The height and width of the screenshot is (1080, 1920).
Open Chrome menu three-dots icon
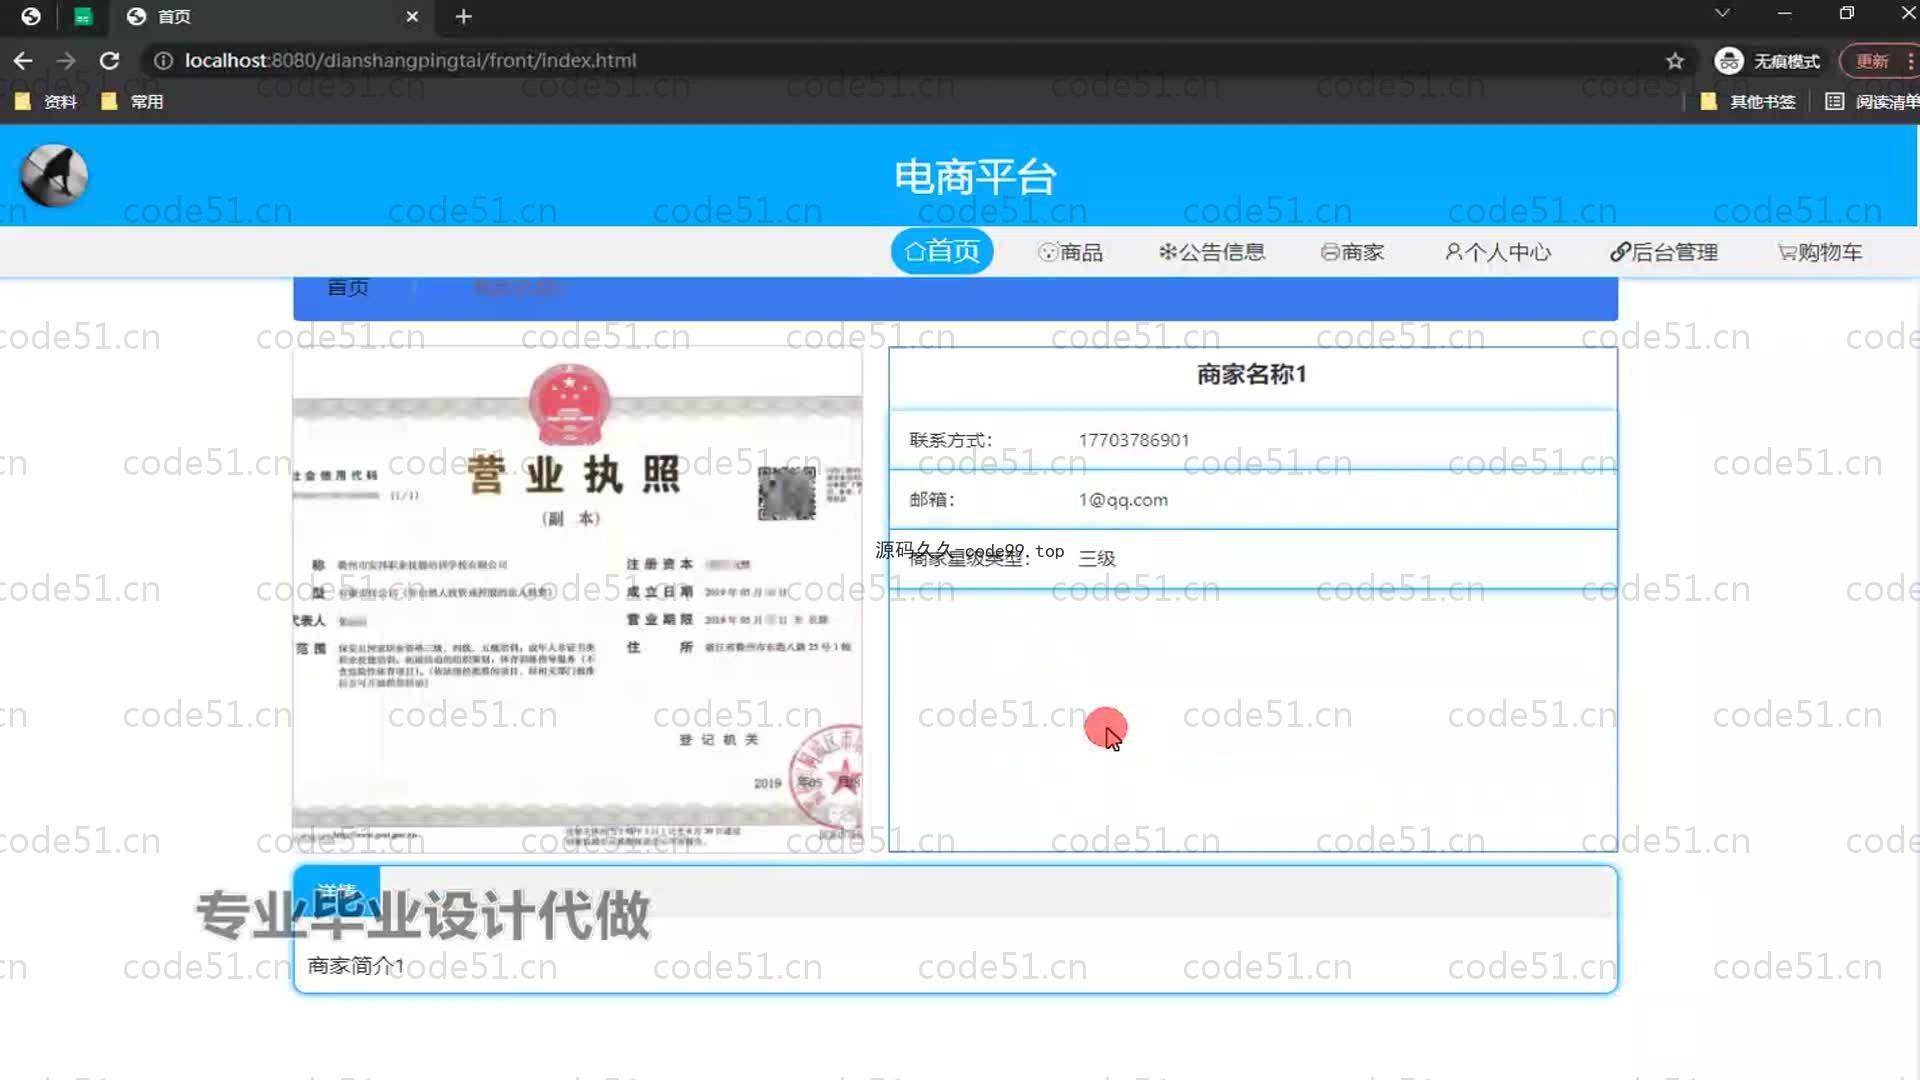click(x=1910, y=61)
